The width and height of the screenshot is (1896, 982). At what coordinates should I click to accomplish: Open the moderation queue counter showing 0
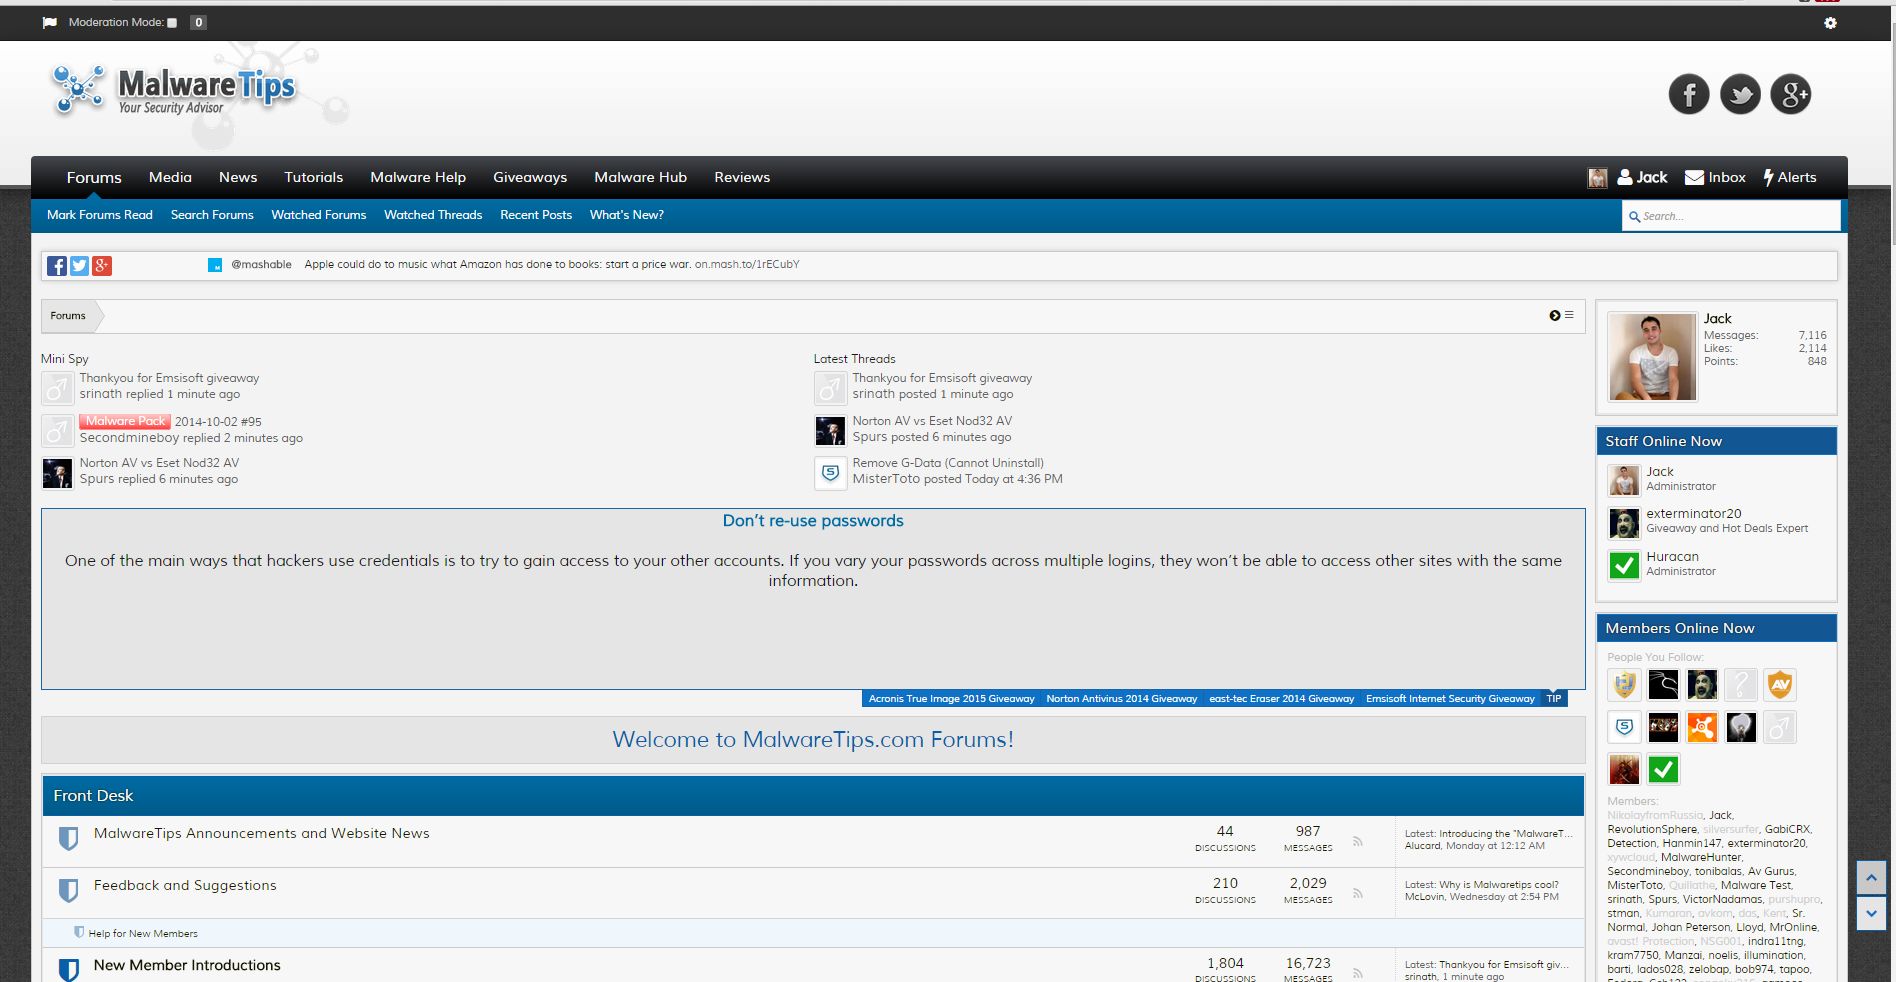point(198,22)
